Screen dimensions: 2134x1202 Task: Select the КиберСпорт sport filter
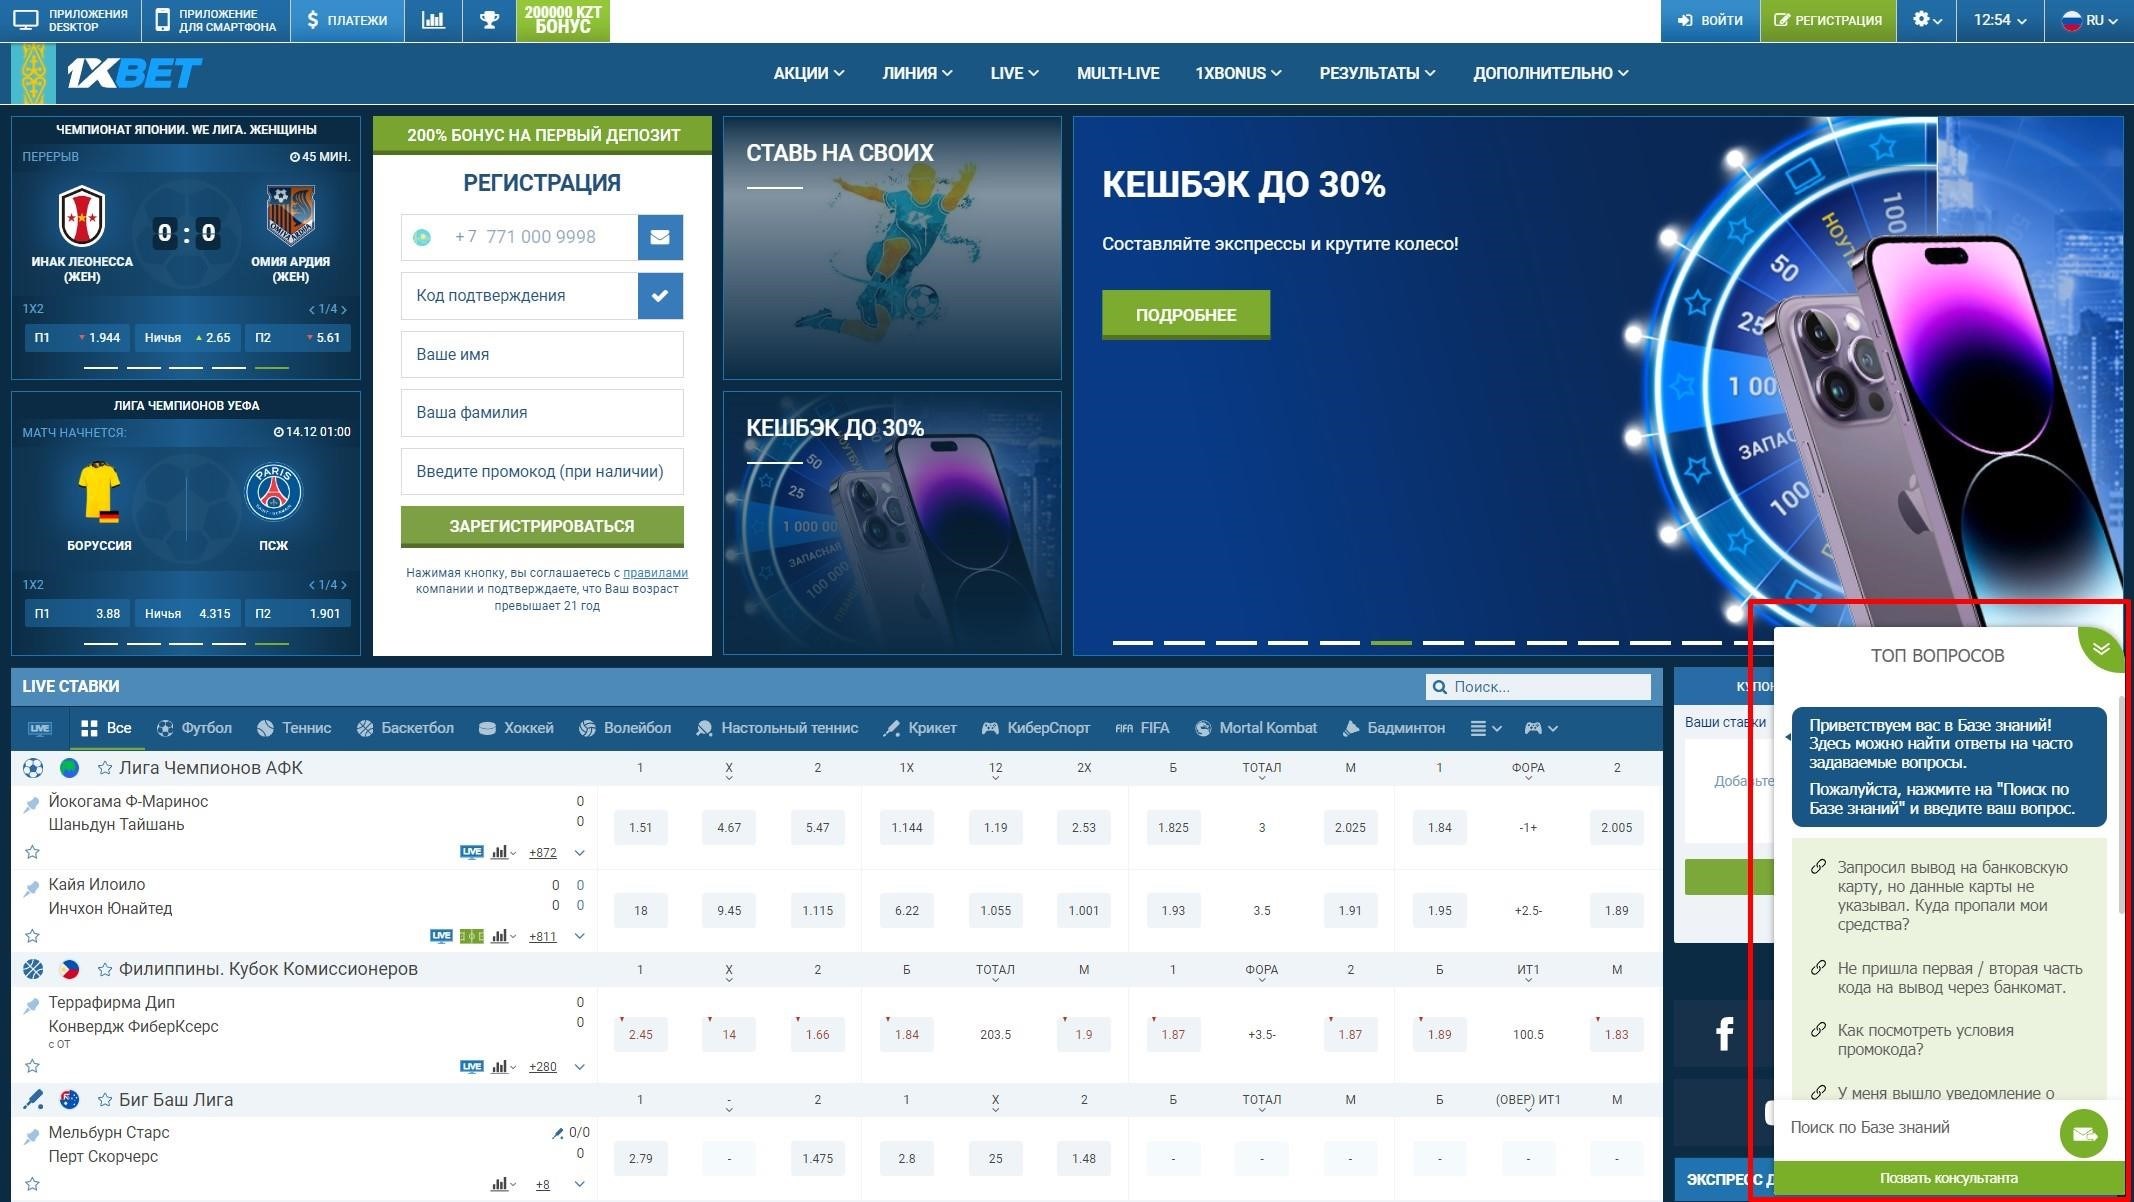tap(1036, 728)
